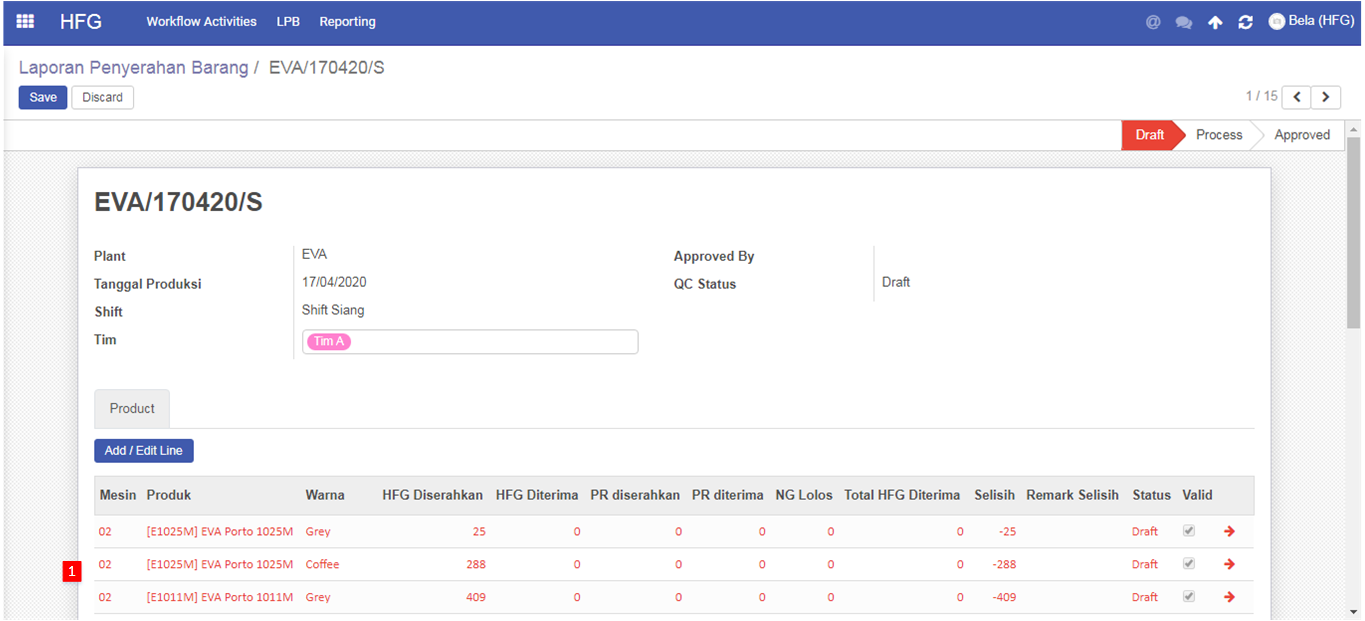Select the Product tab
The image size is (1365, 621).
(132, 409)
